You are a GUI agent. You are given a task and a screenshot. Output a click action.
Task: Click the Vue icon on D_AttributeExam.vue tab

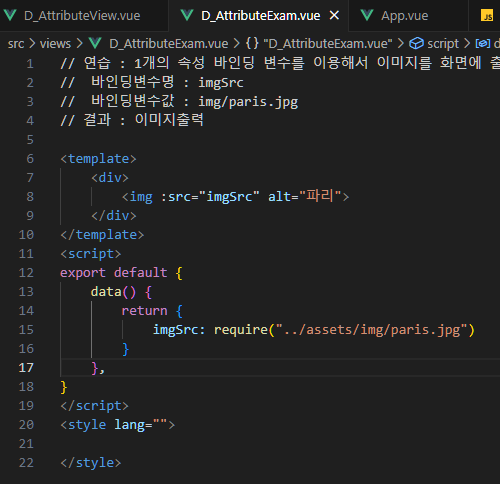click(187, 15)
